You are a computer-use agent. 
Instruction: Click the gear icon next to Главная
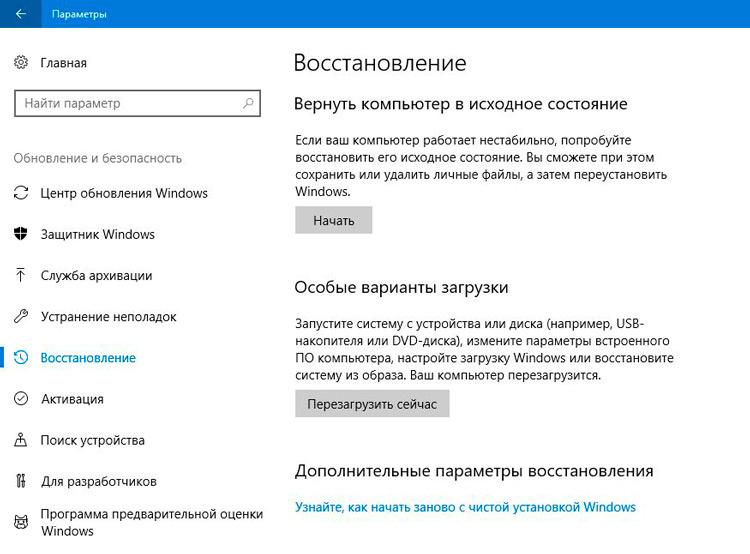click(21, 62)
